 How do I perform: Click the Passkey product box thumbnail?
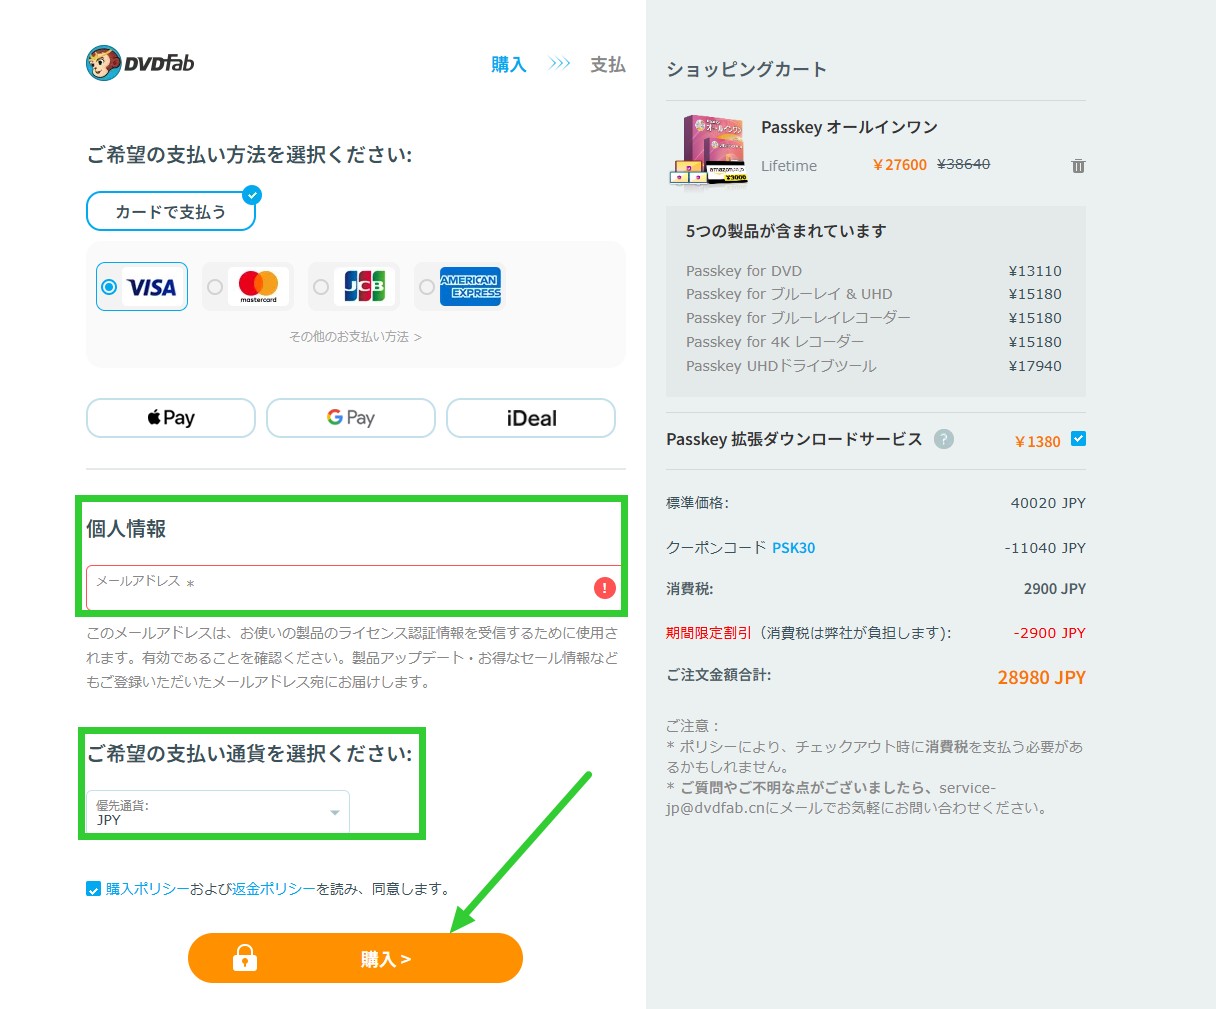(x=708, y=151)
